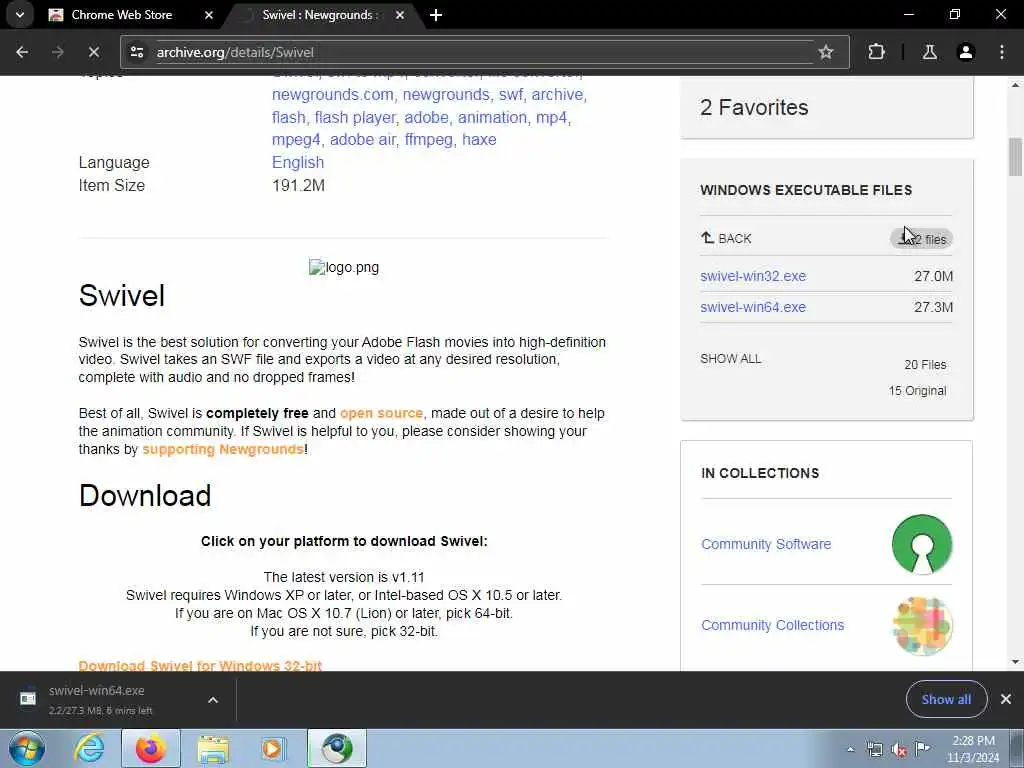Viewport: 1024px width, 768px height.
Task: Close the Chrome Web Store tab
Action: coord(208,14)
